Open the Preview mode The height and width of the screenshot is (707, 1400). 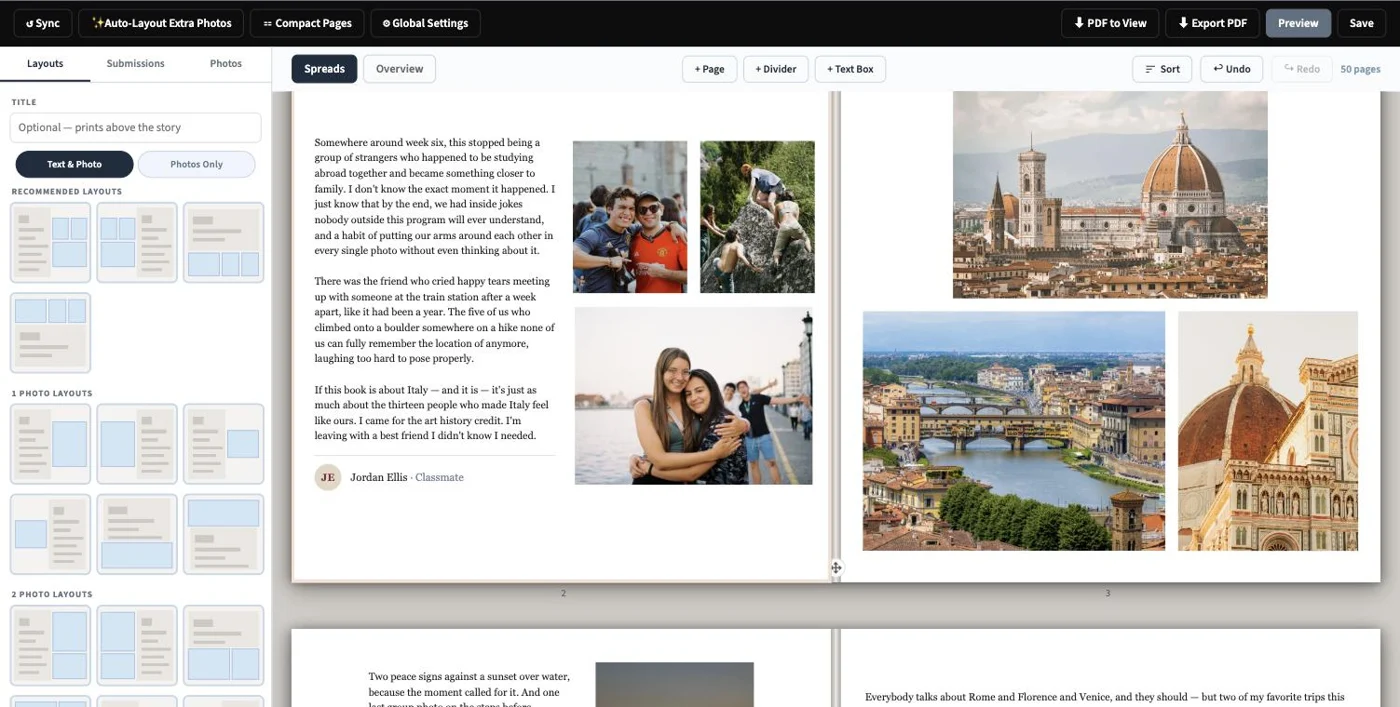click(x=1298, y=23)
